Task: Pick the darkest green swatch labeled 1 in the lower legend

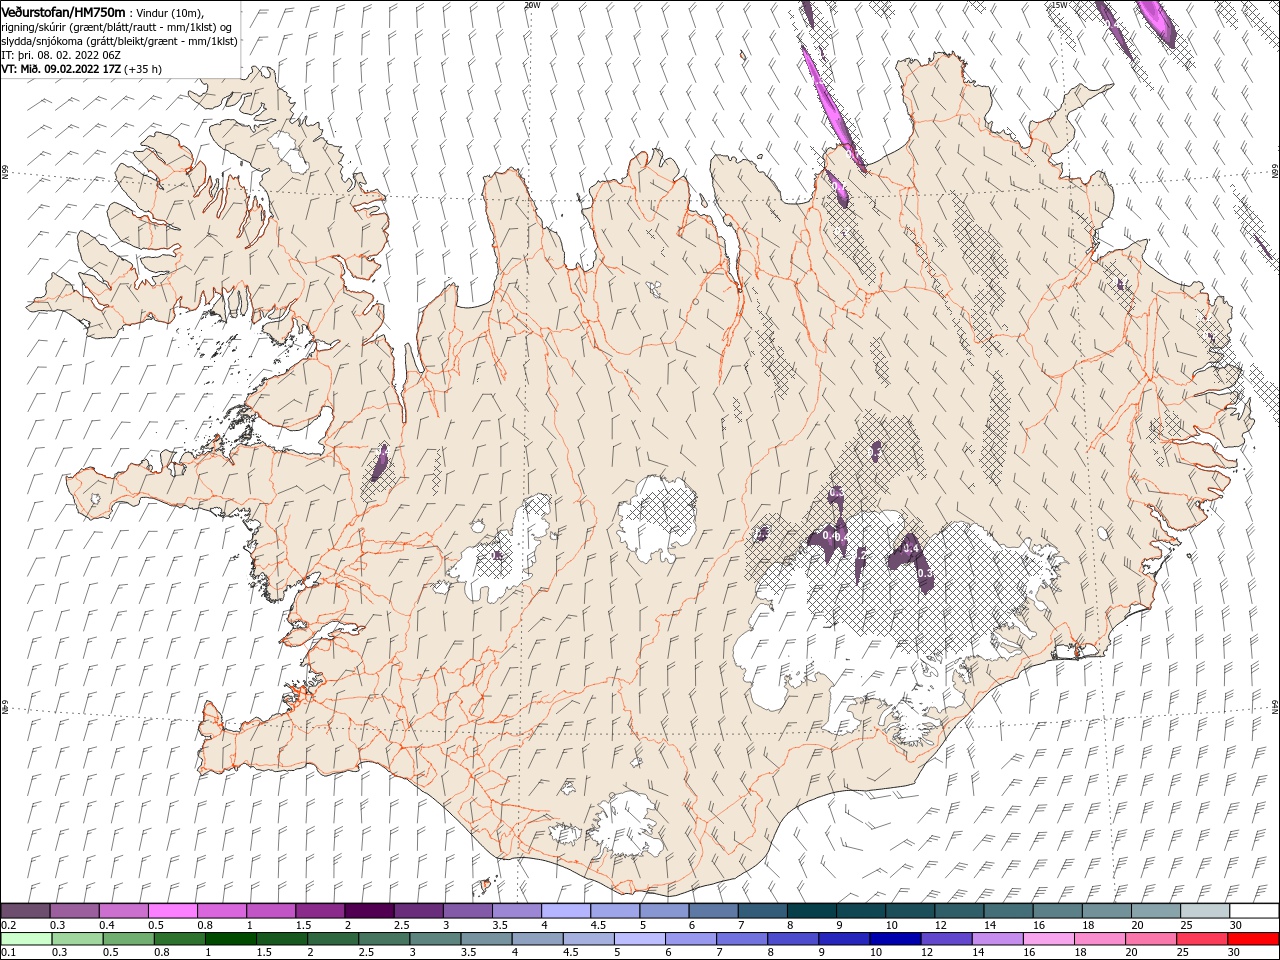Action: click(x=231, y=939)
